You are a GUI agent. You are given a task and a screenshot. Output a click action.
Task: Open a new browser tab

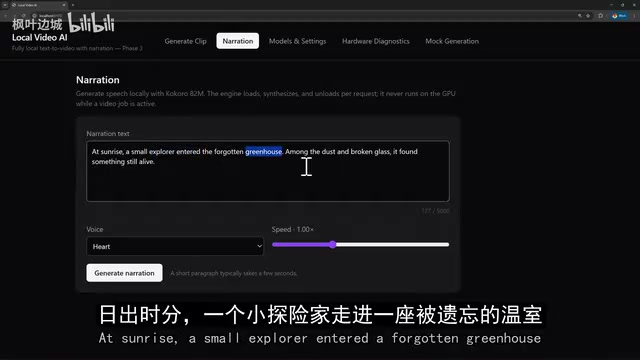pos(73,5)
